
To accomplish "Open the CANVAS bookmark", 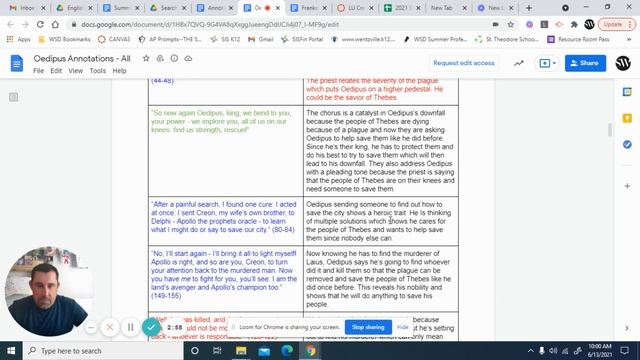I will coord(114,40).
